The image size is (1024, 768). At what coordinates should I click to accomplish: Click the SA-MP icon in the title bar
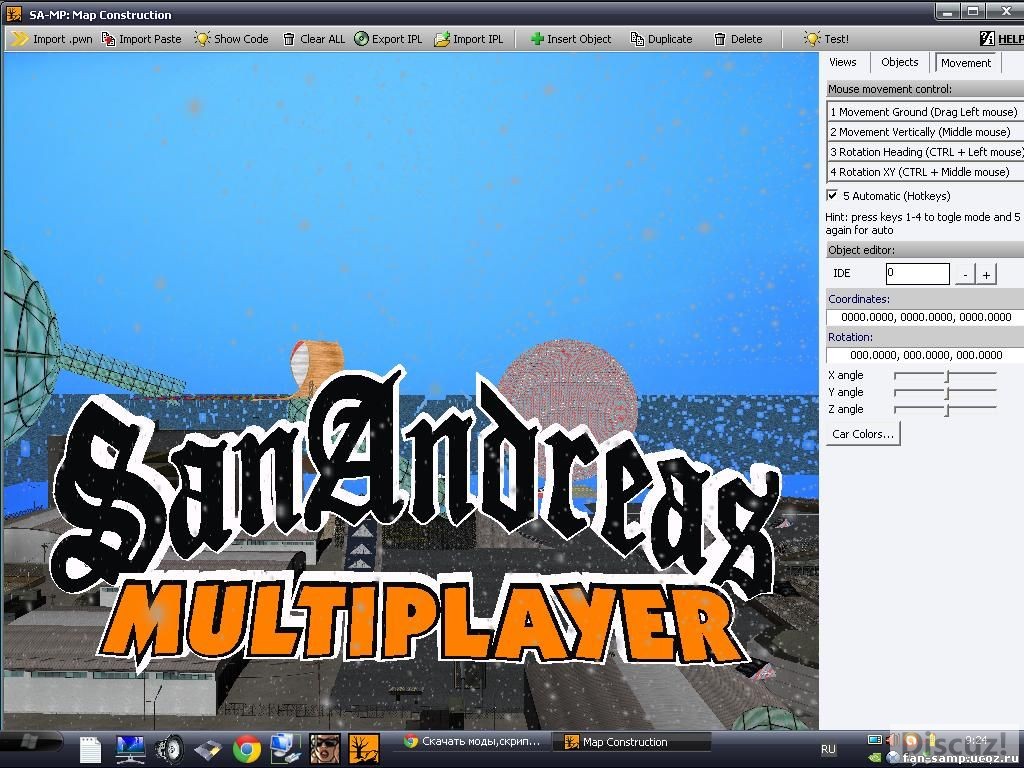[x=14, y=14]
